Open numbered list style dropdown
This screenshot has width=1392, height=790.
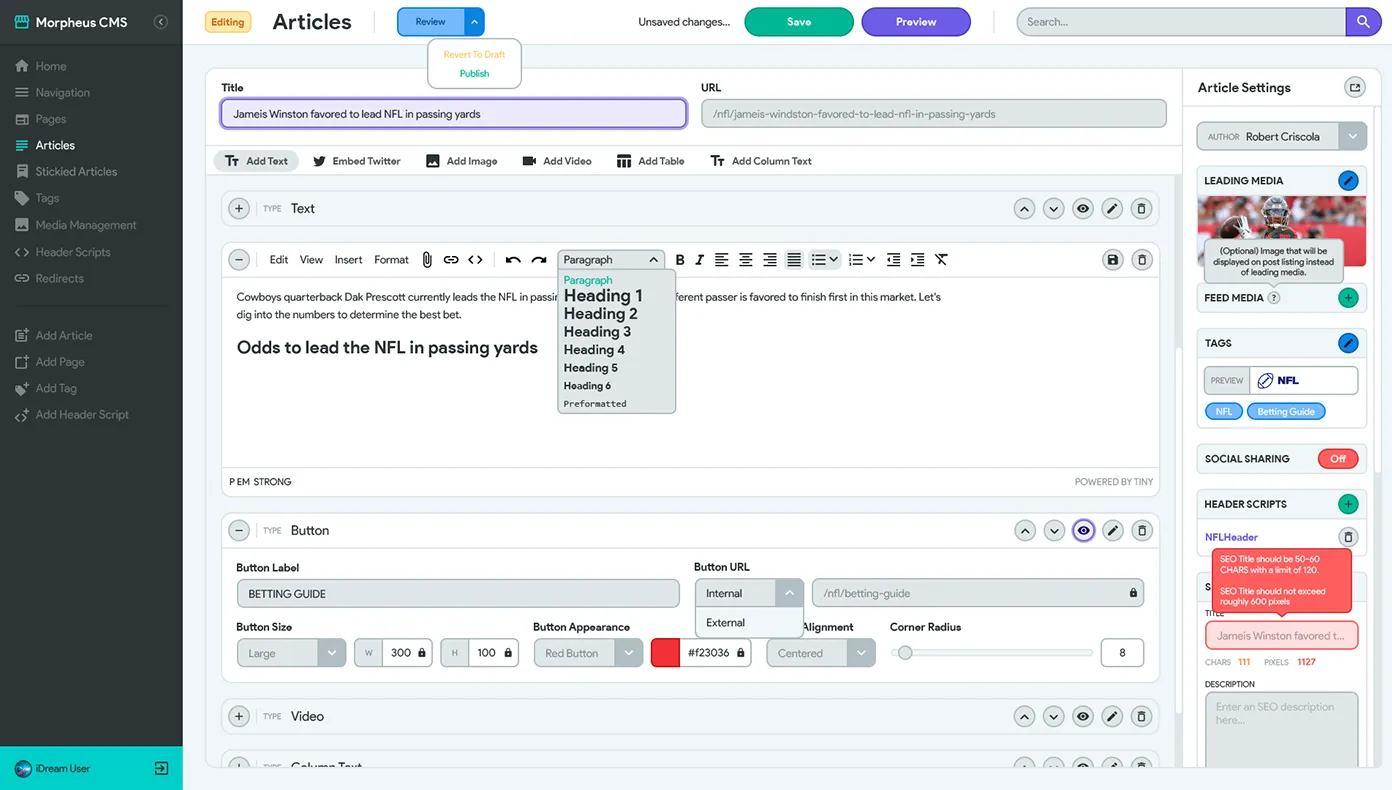[871, 260]
